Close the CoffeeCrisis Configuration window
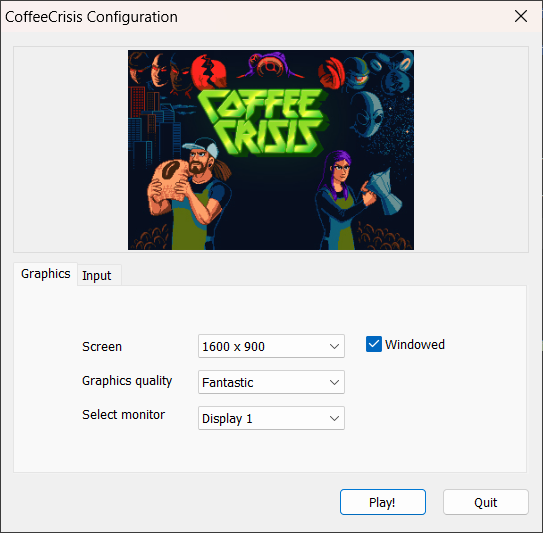Screen dimensions: 543x533 click(521, 16)
